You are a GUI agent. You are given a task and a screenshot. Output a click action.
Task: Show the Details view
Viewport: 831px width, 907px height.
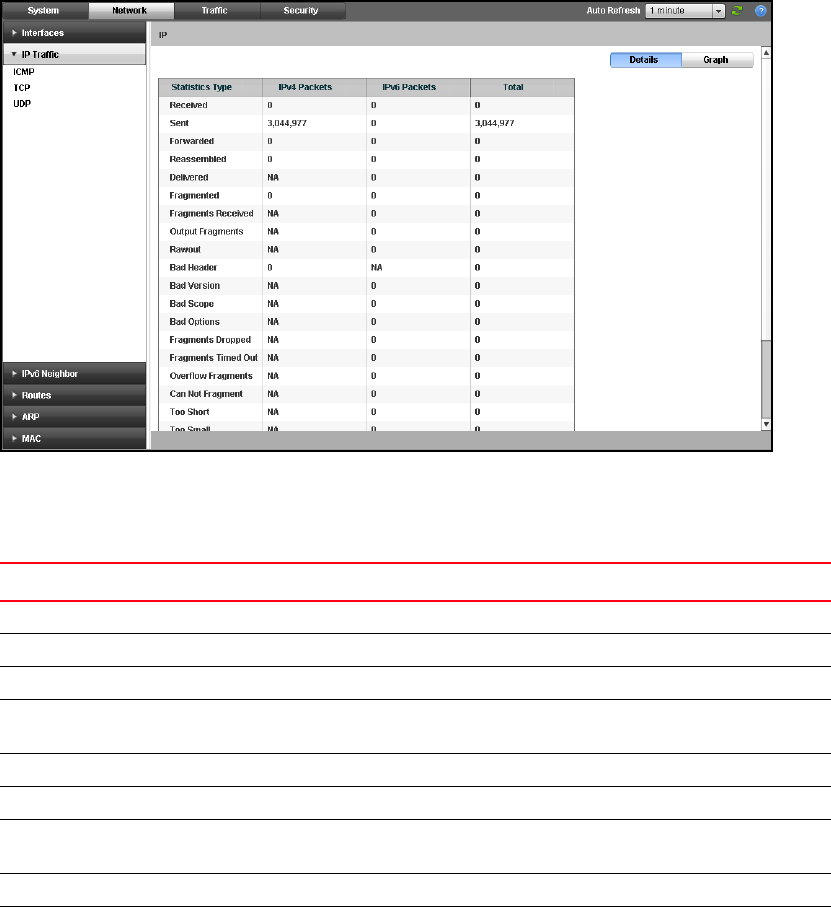645,60
